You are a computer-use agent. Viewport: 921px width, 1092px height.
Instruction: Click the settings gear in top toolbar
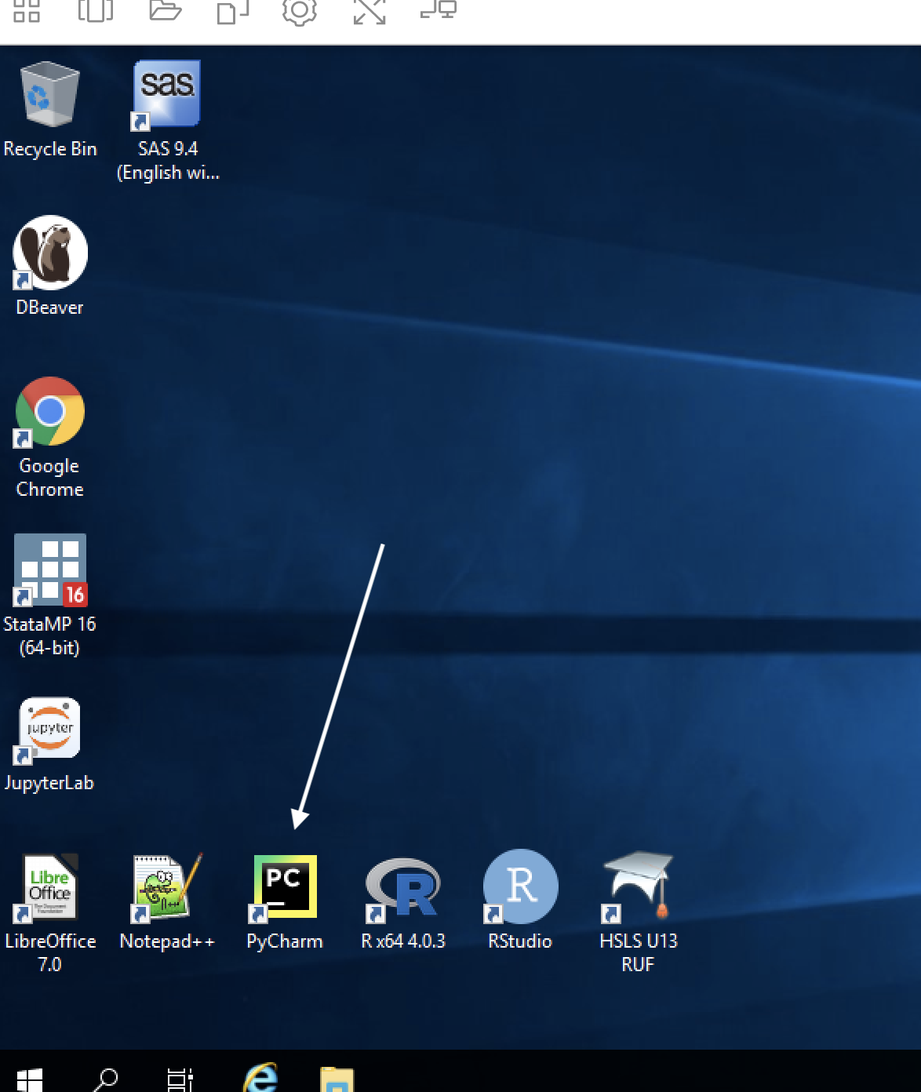click(x=299, y=12)
